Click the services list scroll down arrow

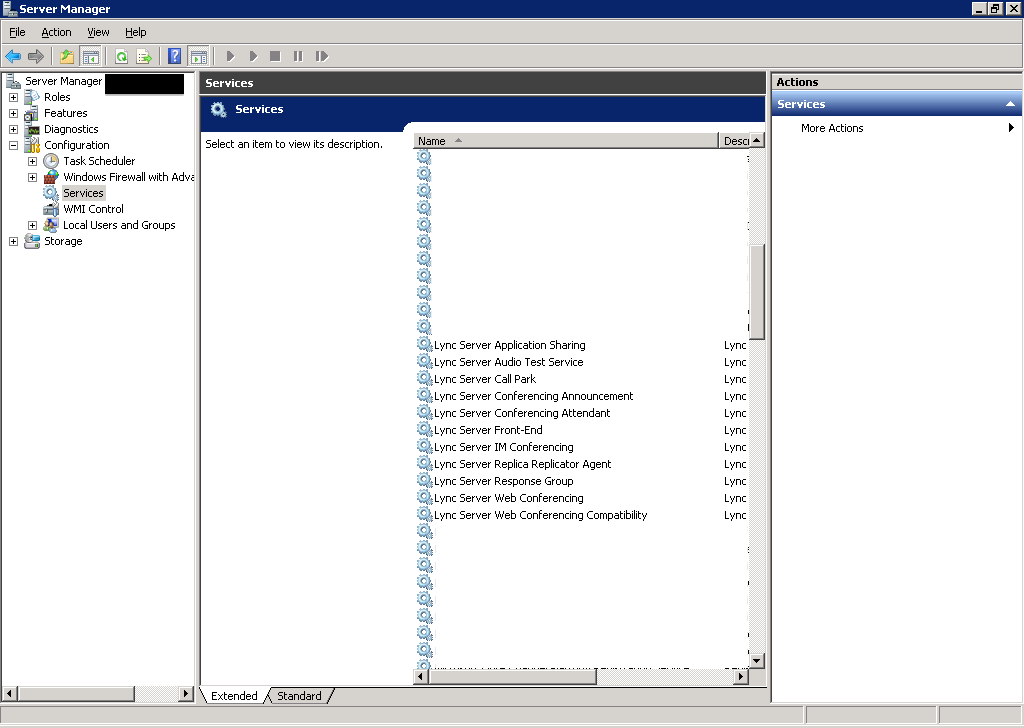[x=756, y=661]
